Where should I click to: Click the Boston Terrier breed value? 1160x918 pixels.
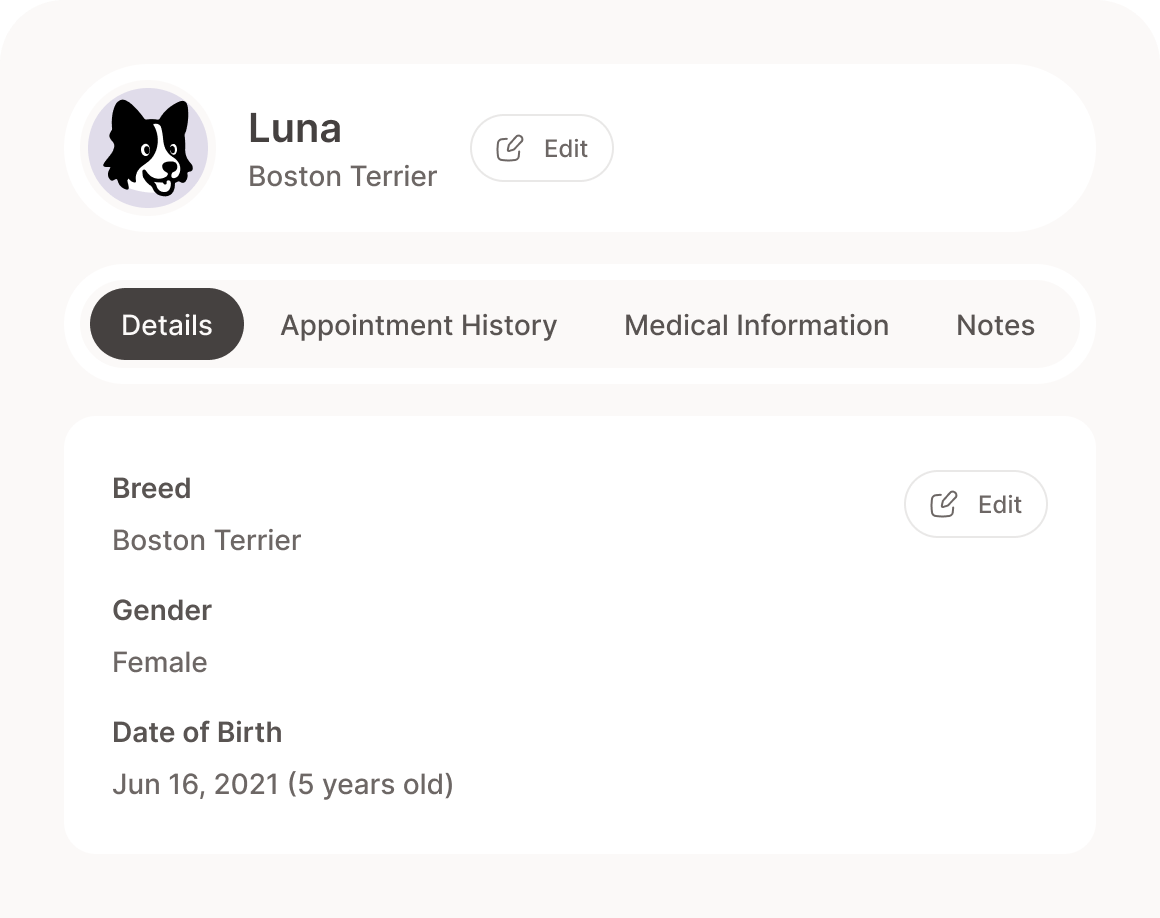206,540
